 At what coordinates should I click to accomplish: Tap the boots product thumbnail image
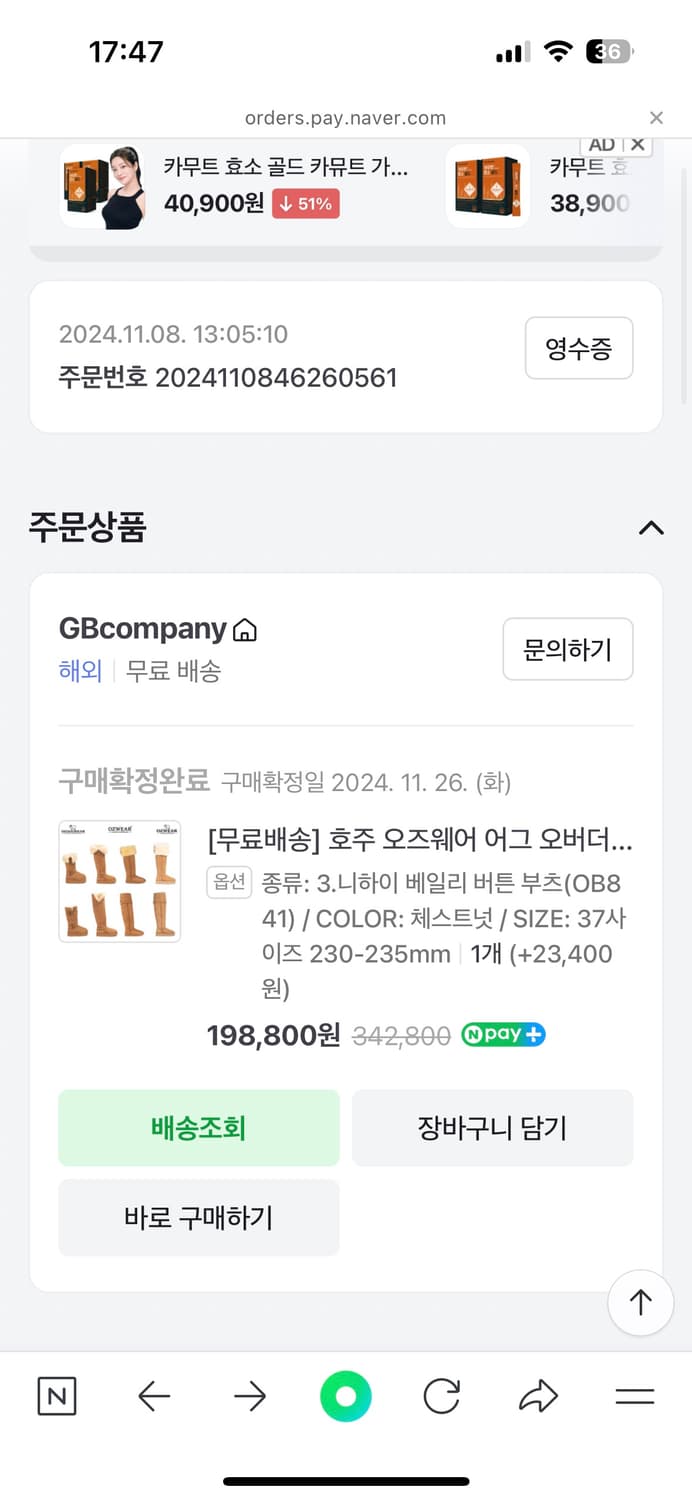pyautogui.click(x=119, y=881)
